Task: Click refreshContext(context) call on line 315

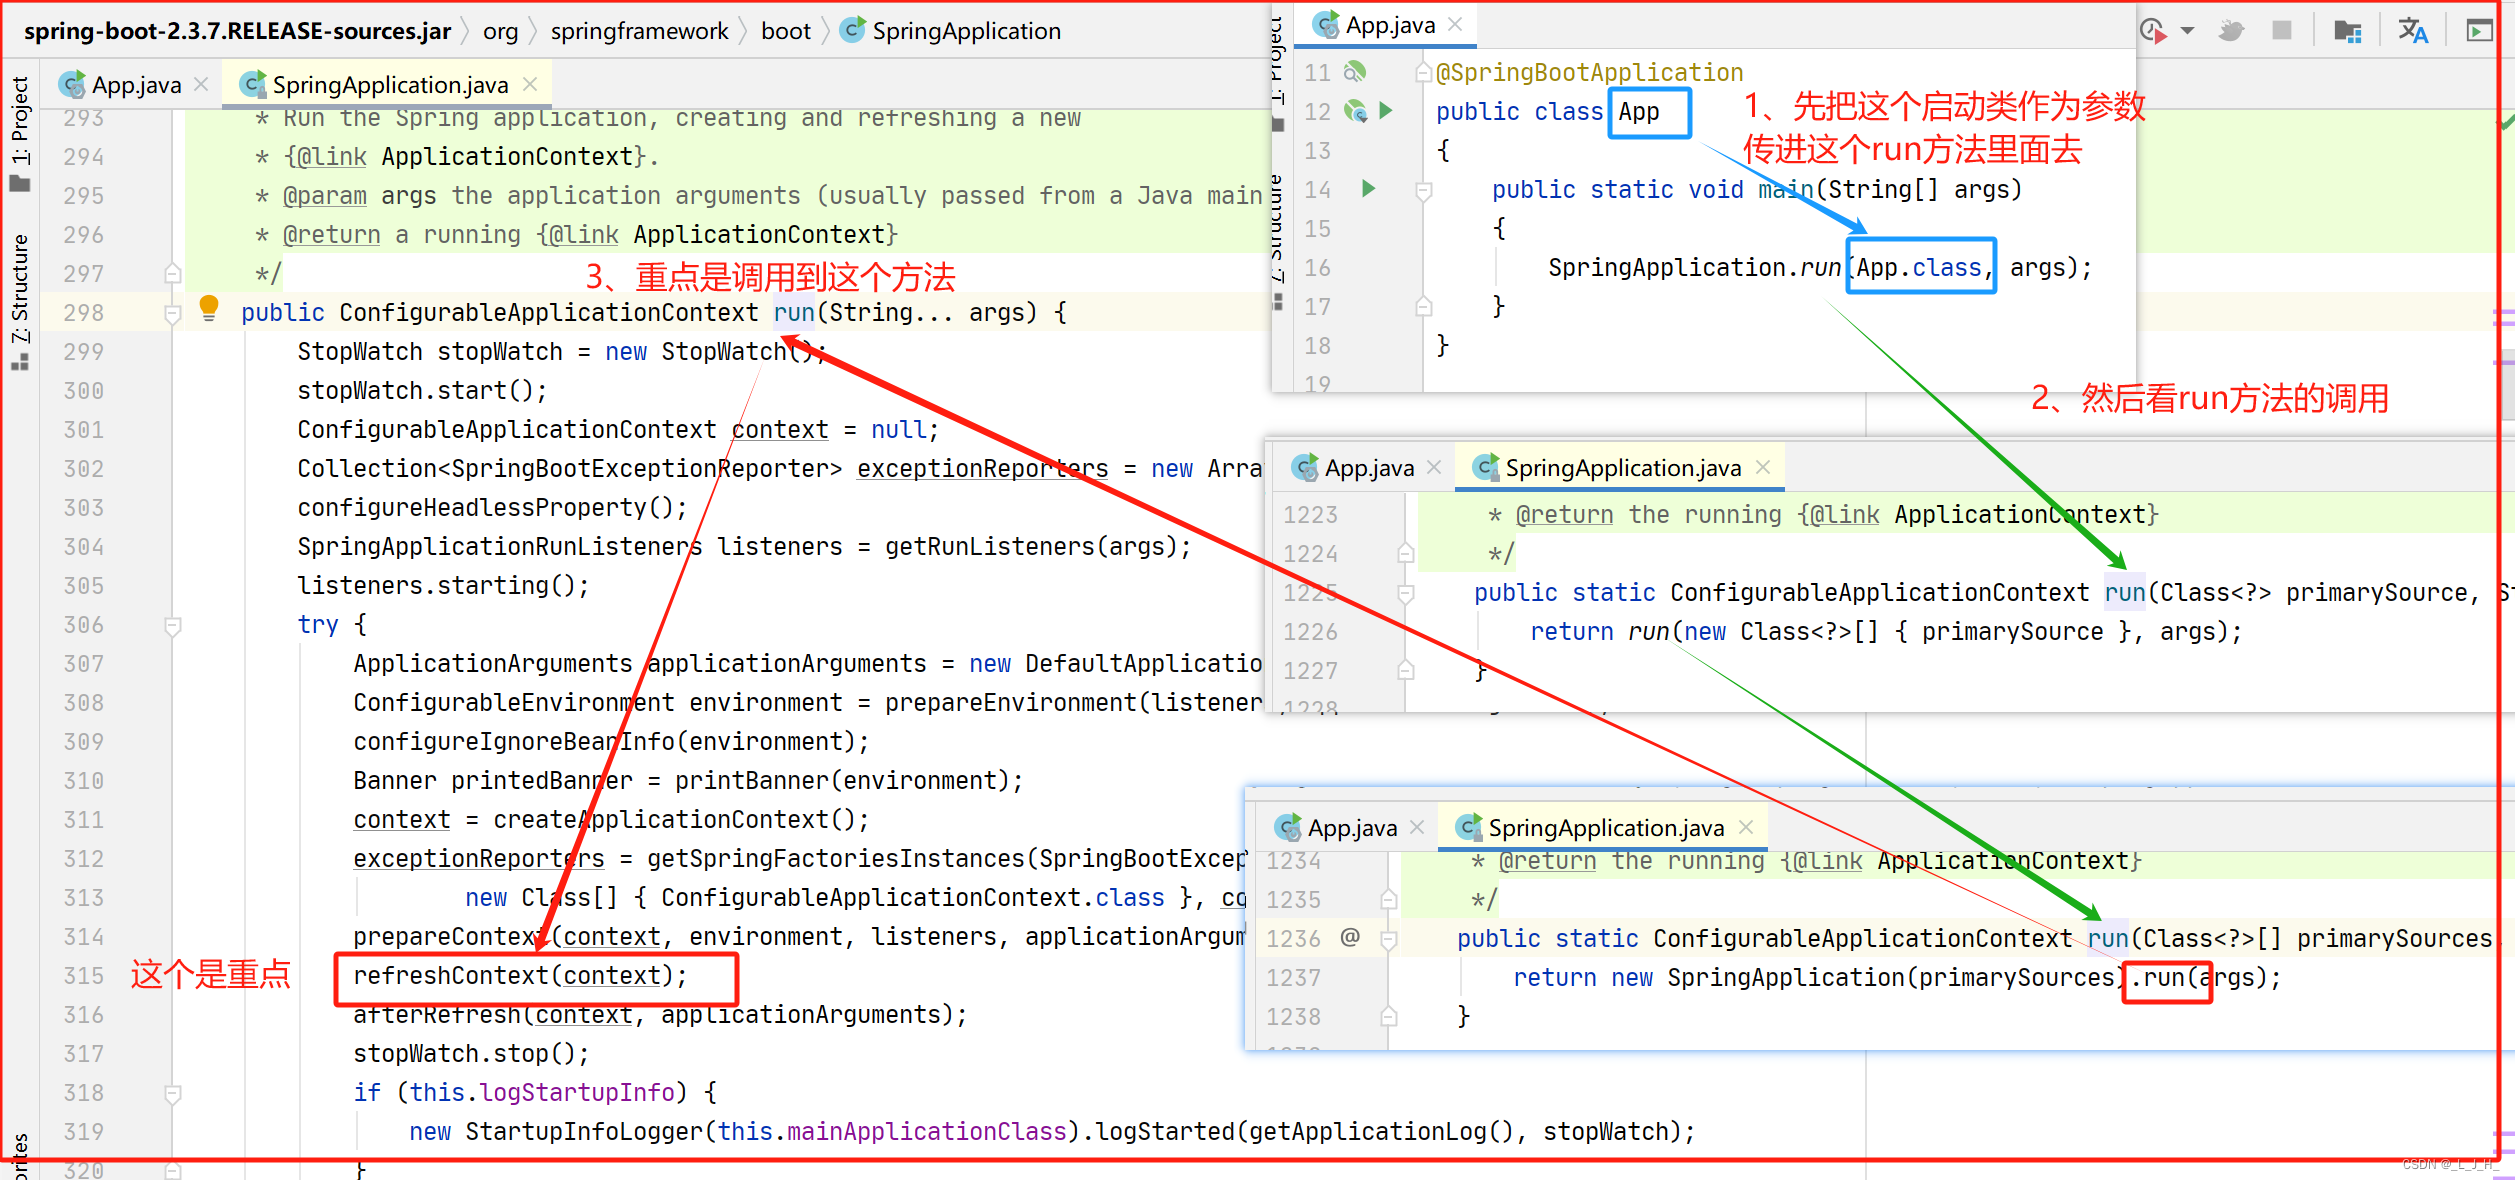Action: (x=520, y=976)
